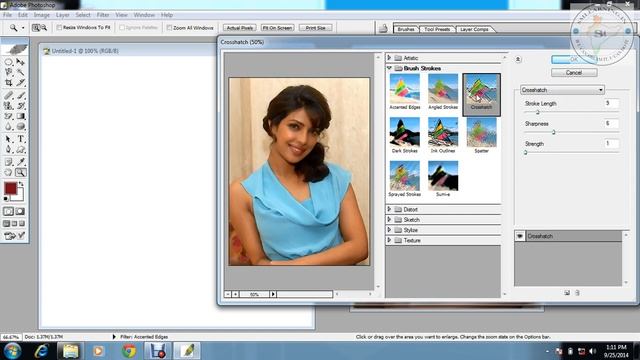Click the swap foreground/background colors arrow
This screenshot has height=360, width=640.
tap(21, 184)
